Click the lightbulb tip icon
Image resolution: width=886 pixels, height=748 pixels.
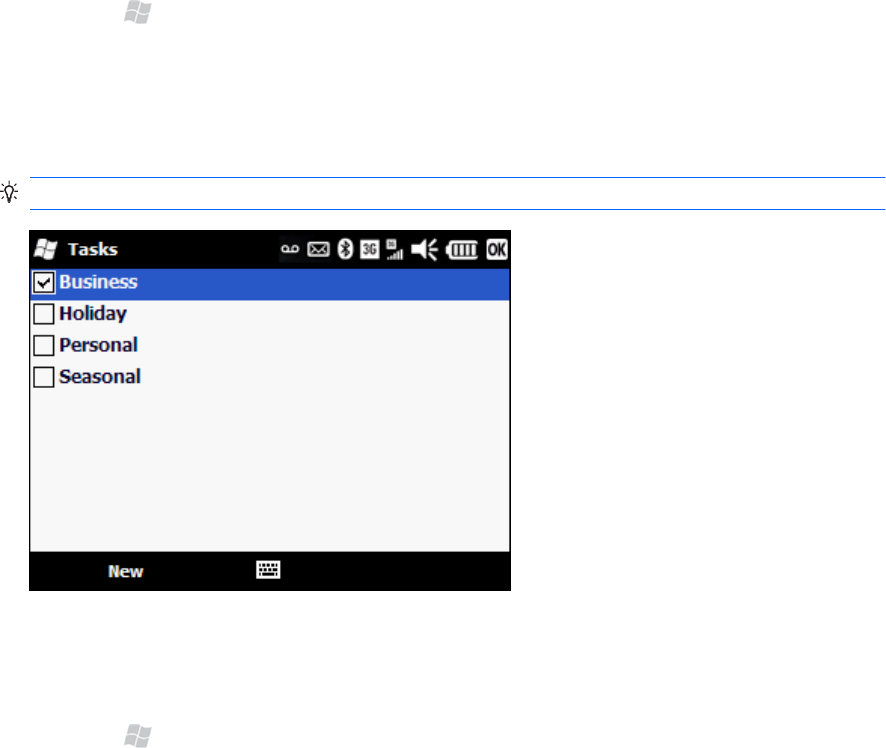pos(9,192)
